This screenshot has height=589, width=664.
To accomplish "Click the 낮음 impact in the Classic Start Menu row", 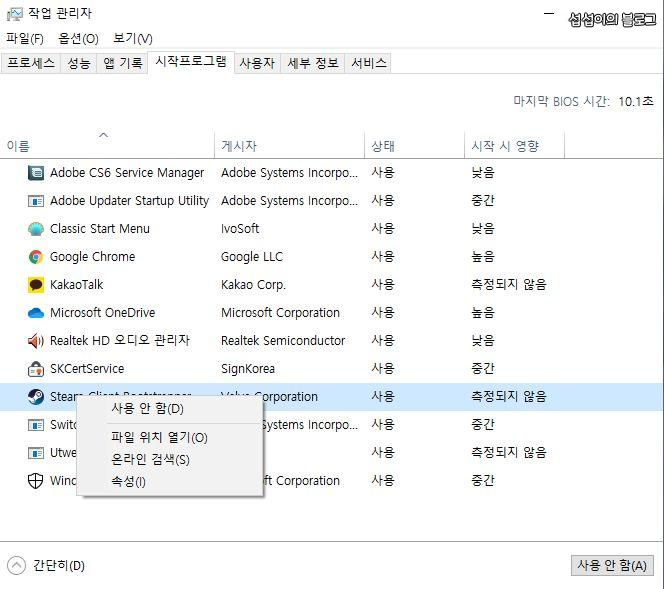I will 483,229.
